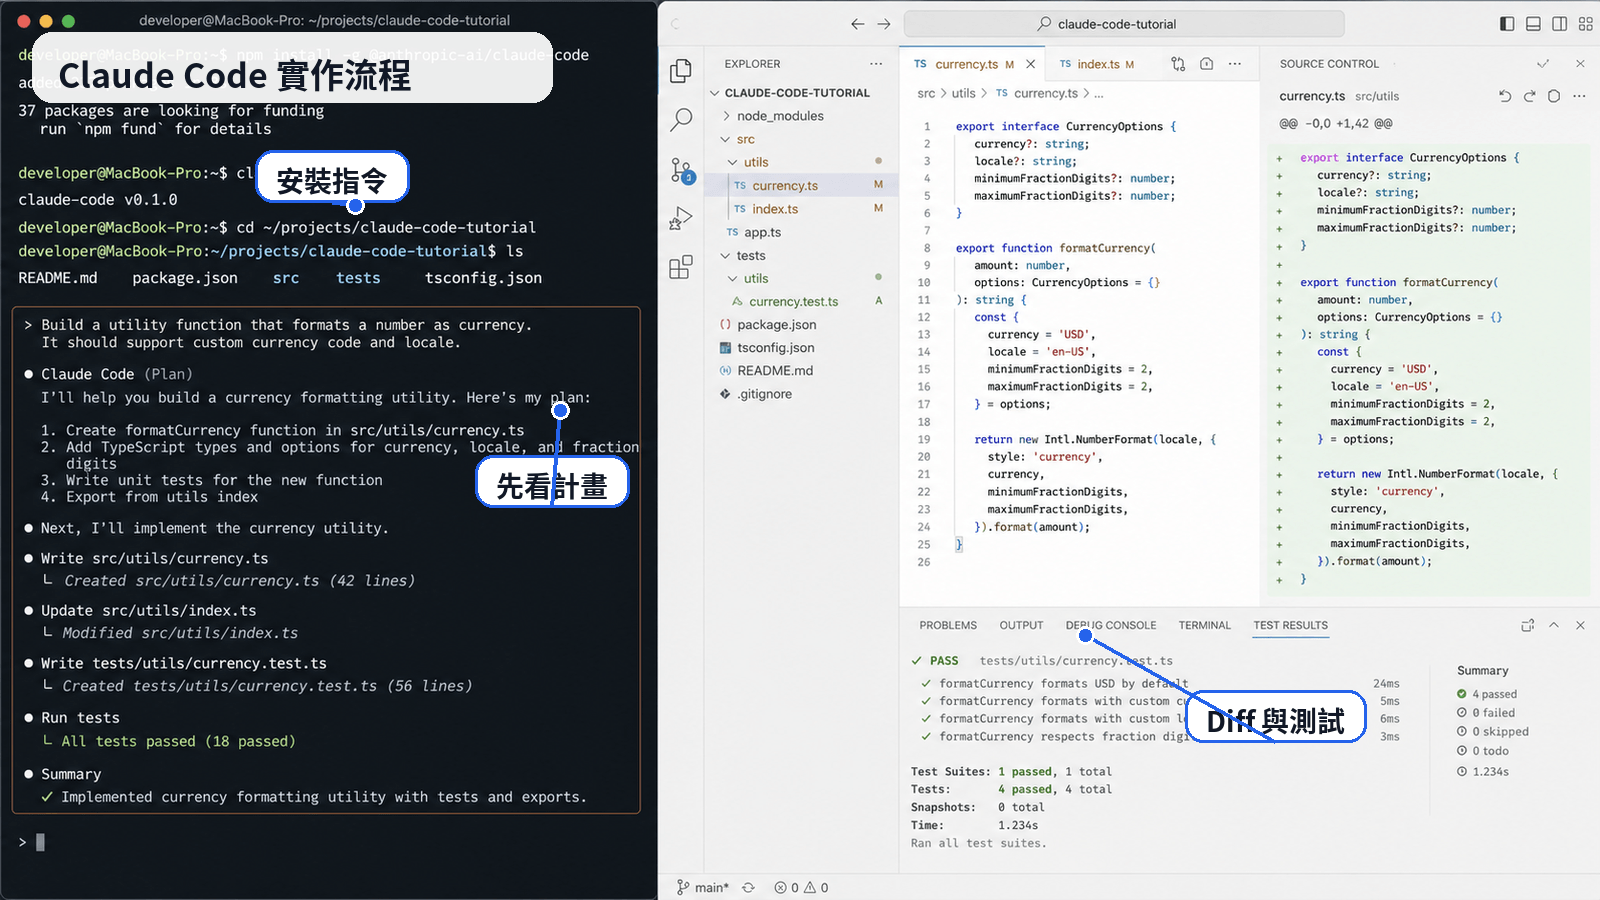
Task: Open the customize layout icon
Action: coord(1586,24)
